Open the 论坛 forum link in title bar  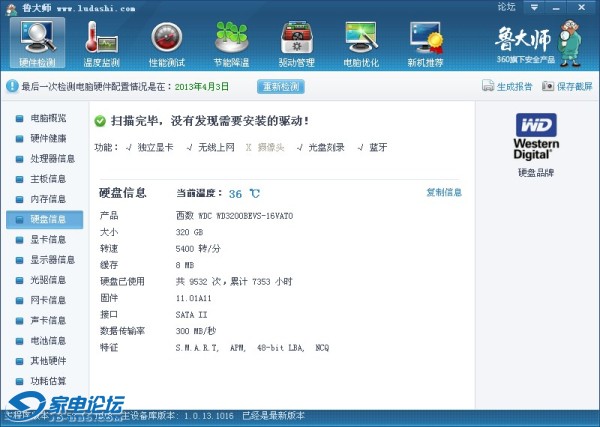point(506,7)
